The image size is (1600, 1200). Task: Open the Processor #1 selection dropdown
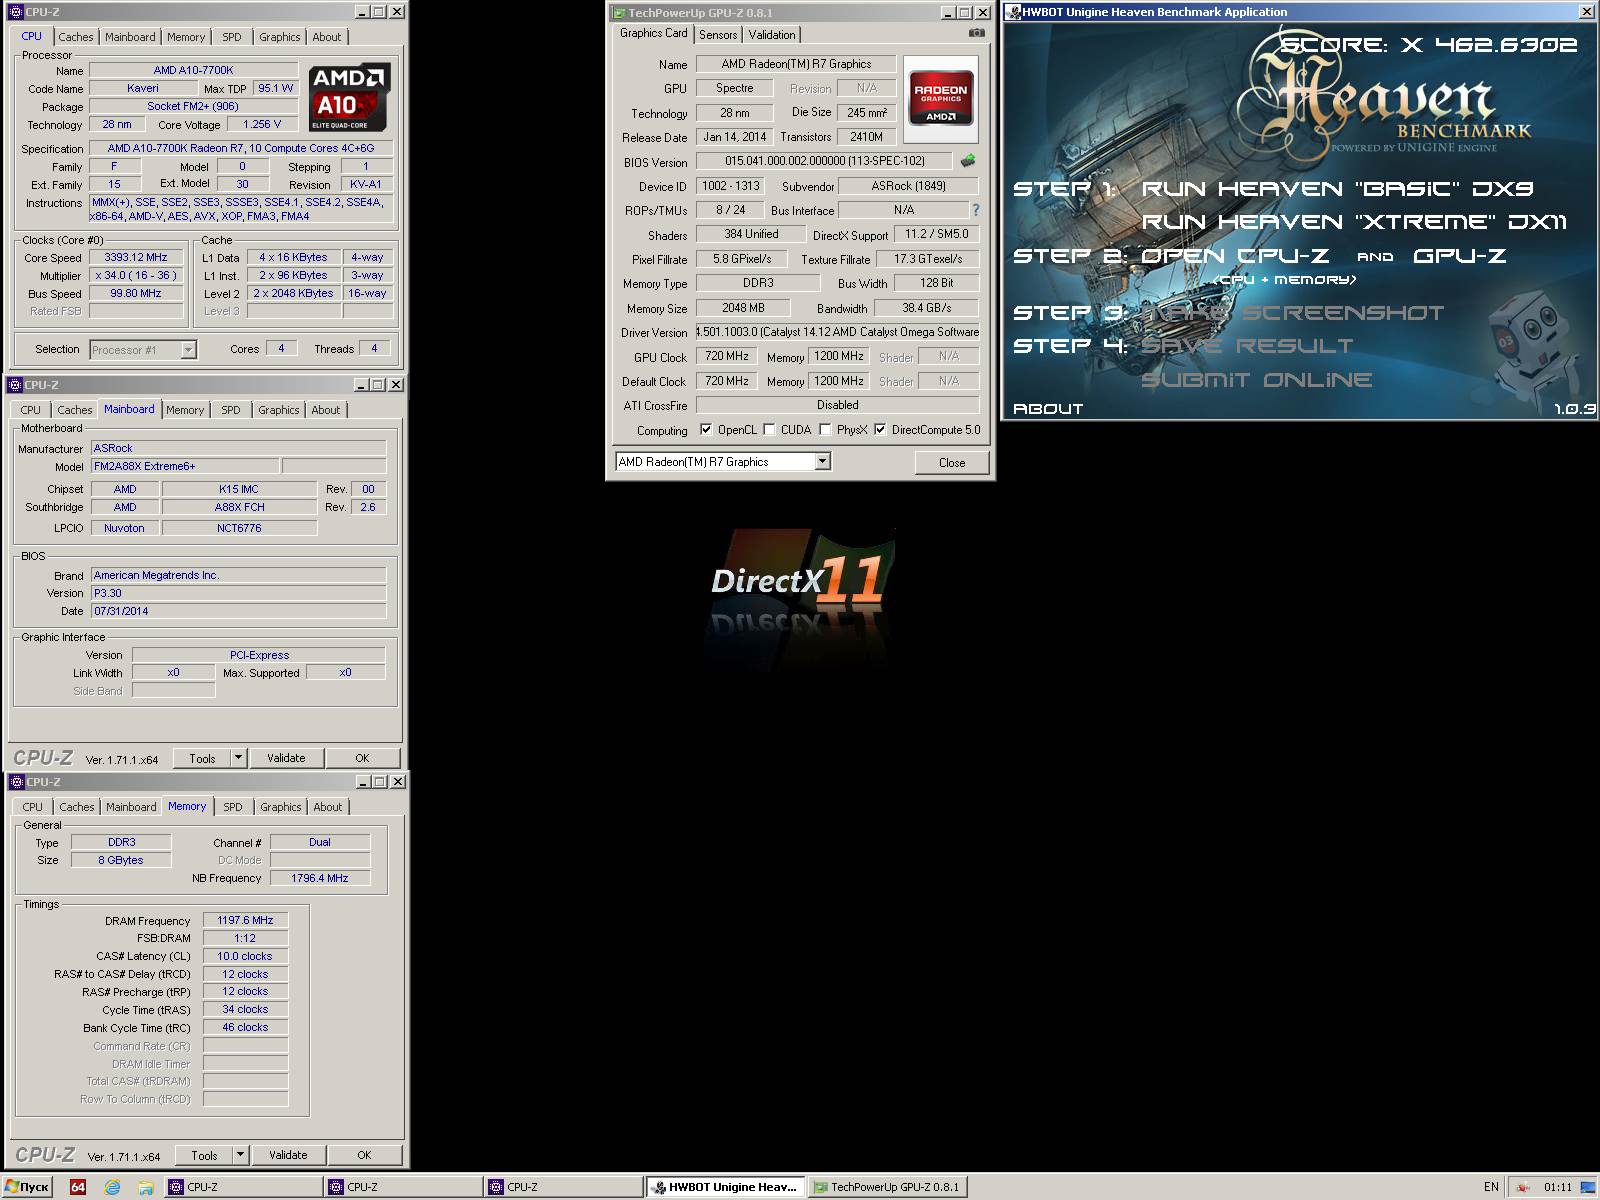click(x=188, y=350)
